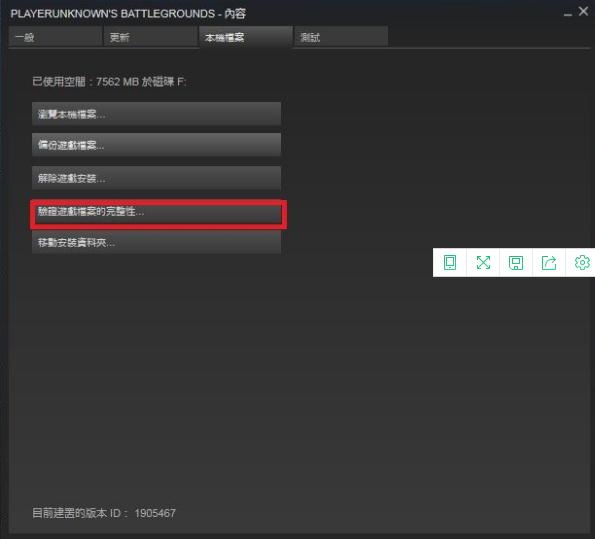The height and width of the screenshot is (539, 595).
Task: Minimize the PUBG properties window
Action: point(568,14)
